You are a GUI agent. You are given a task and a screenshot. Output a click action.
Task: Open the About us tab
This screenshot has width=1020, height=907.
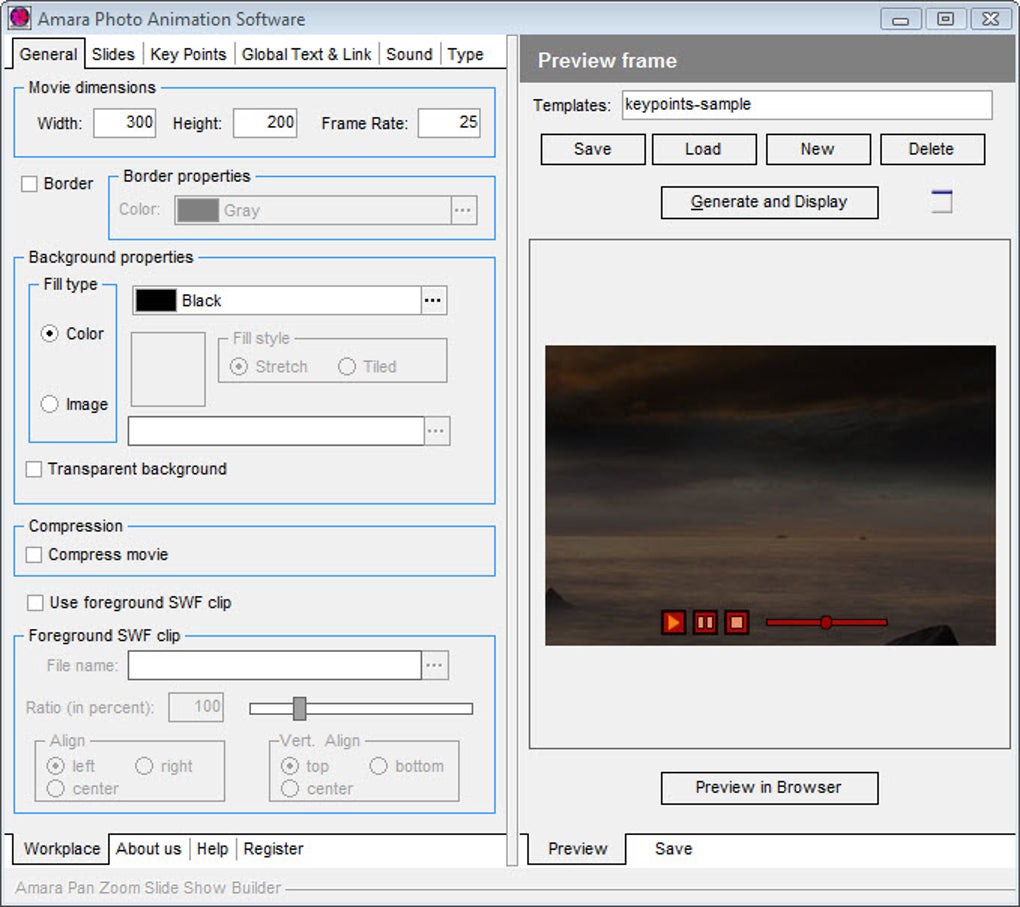pos(148,849)
